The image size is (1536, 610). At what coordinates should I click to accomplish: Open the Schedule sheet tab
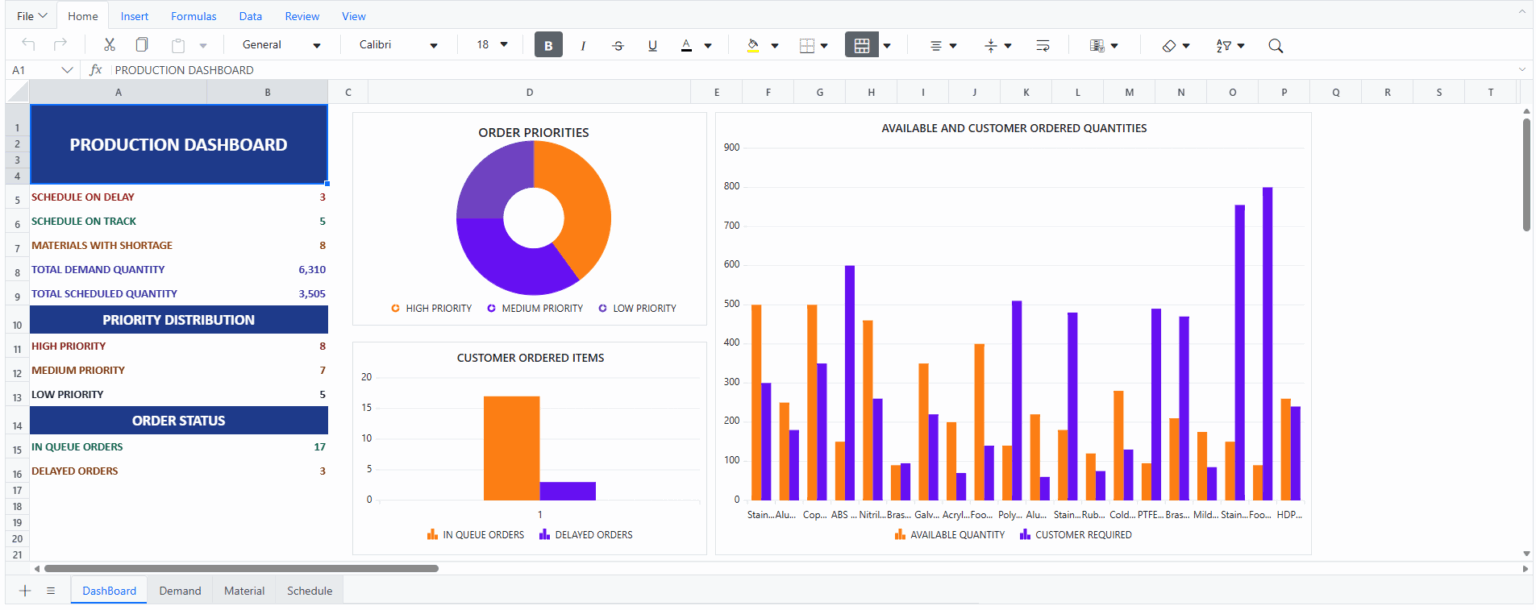click(310, 591)
